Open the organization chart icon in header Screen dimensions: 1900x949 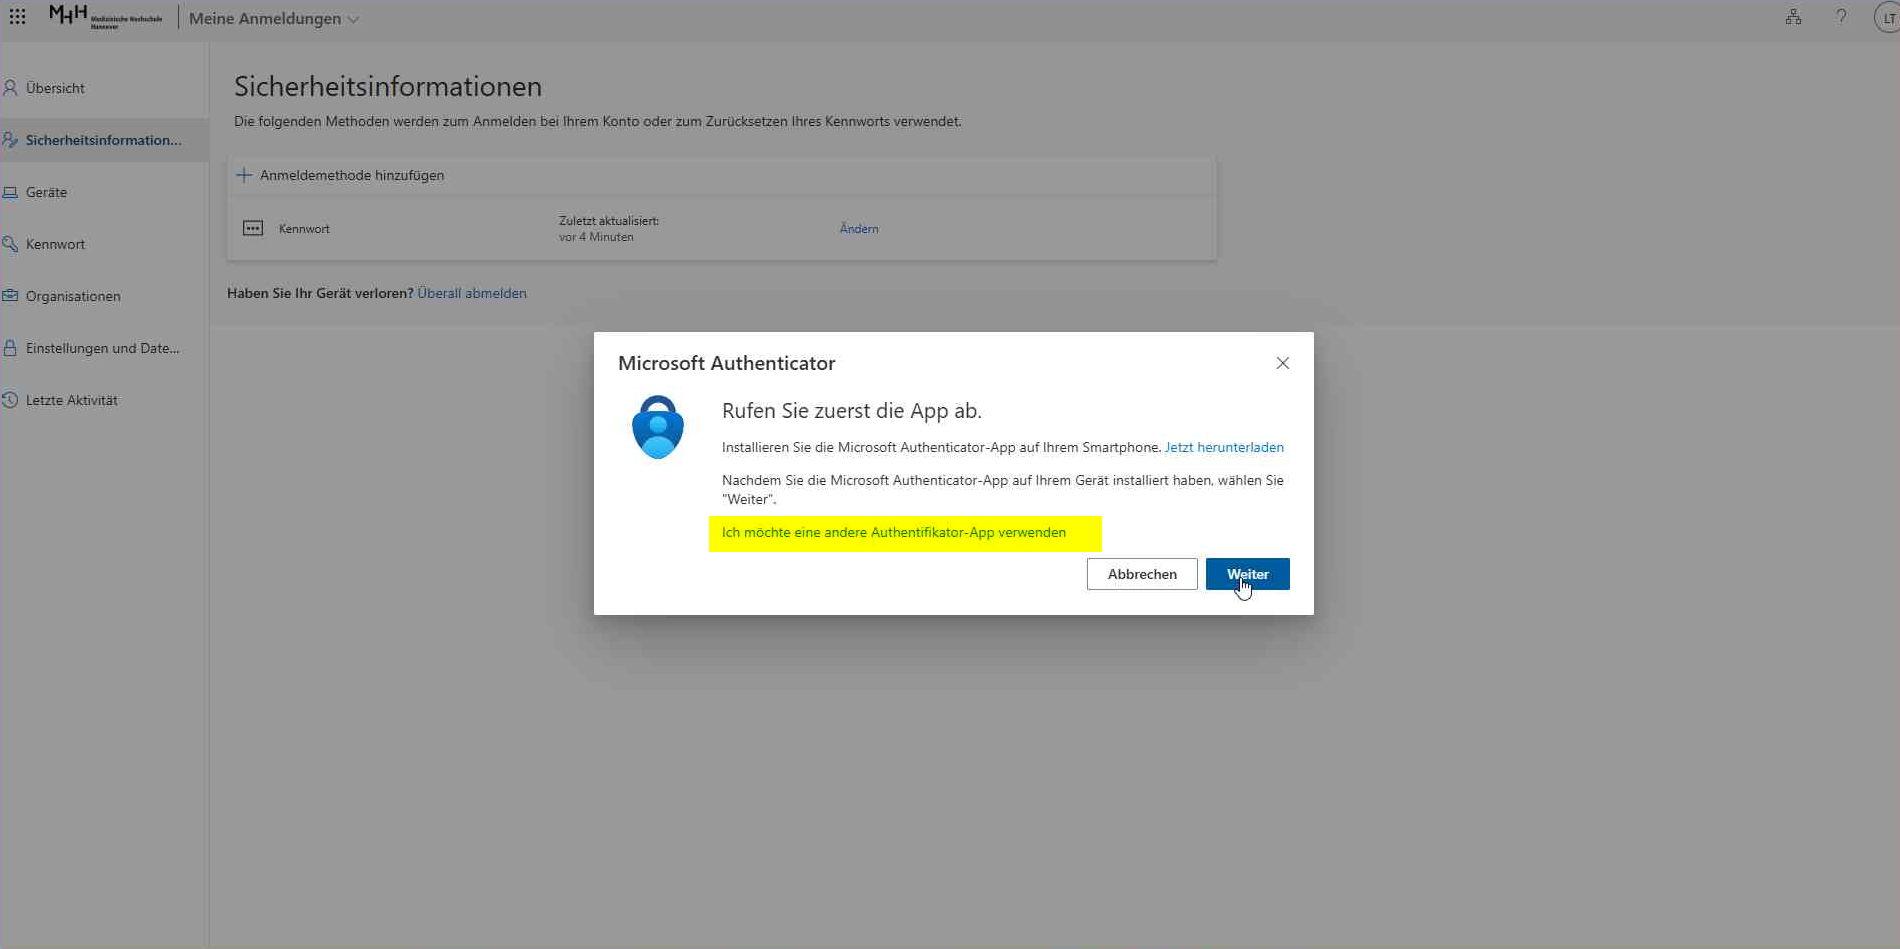point(1793,17)
